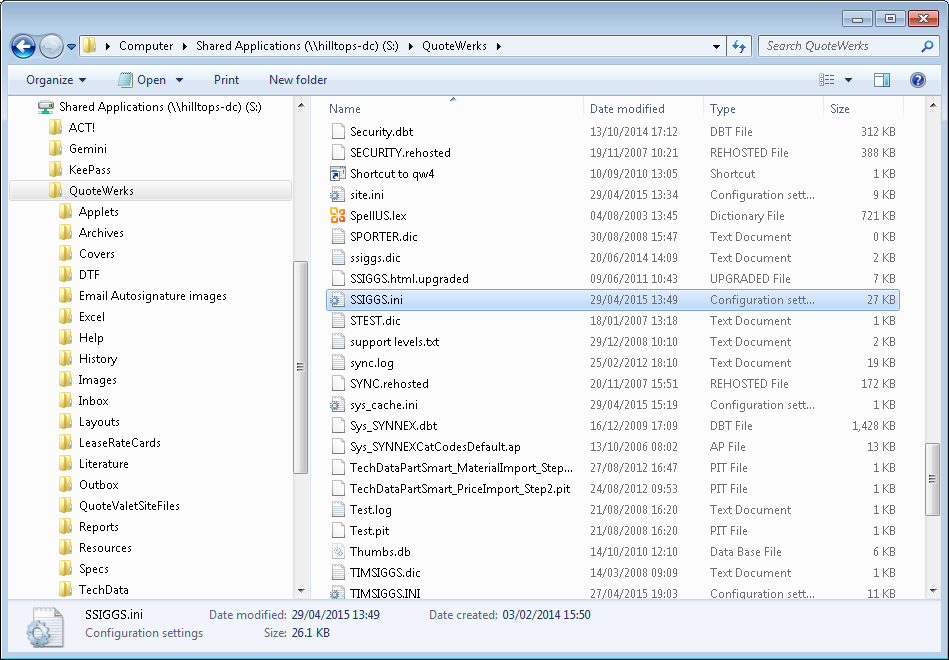
Task: Show the preview pane
Action: pos(882,80)
